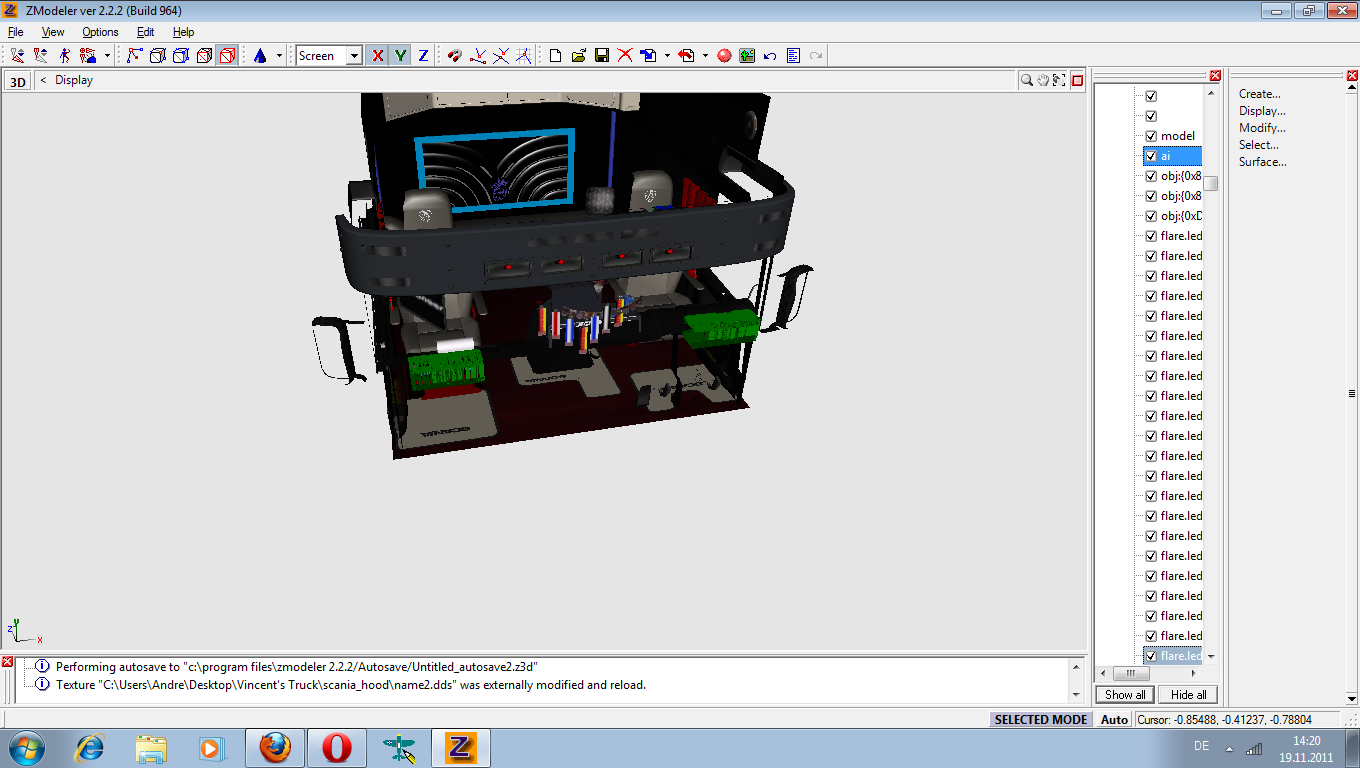The height and width of the screenshot is (768, 1360).
Task: Click the objects tree horizontal scrollbar
Action: coord(1150,673)
